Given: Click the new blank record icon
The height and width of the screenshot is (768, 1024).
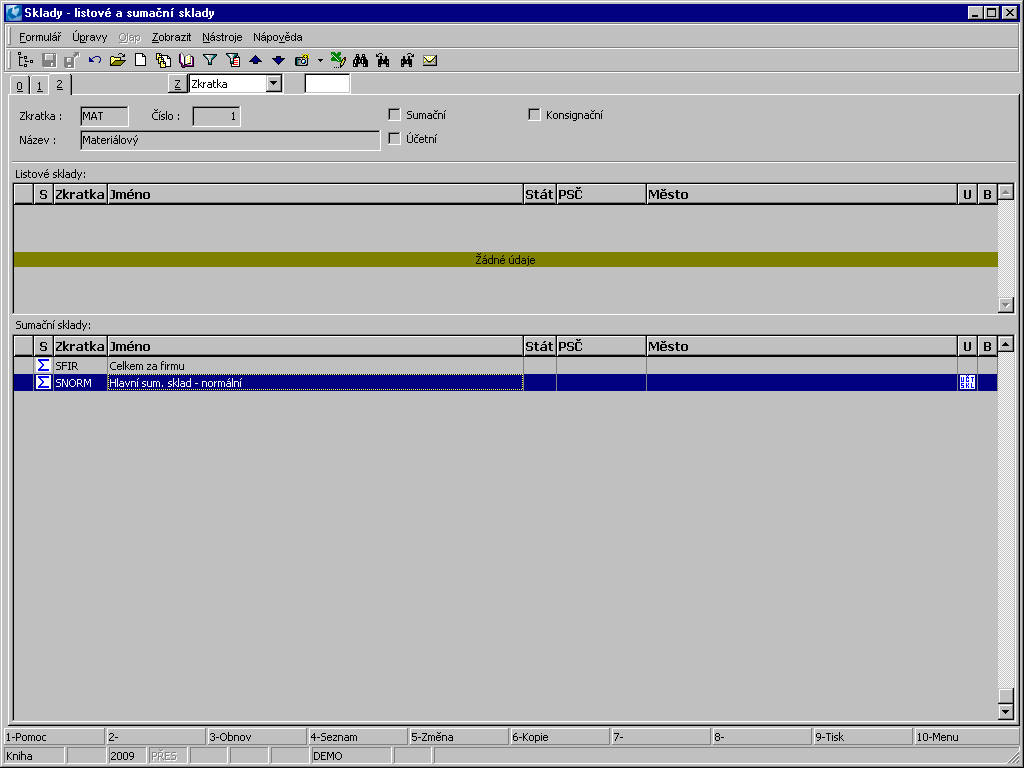Looking at the screenshot, I should click(x=141, y=60).
